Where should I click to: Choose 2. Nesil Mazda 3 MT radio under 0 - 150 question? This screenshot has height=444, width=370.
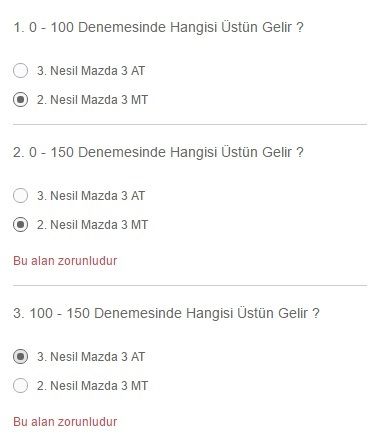(20, 225)
